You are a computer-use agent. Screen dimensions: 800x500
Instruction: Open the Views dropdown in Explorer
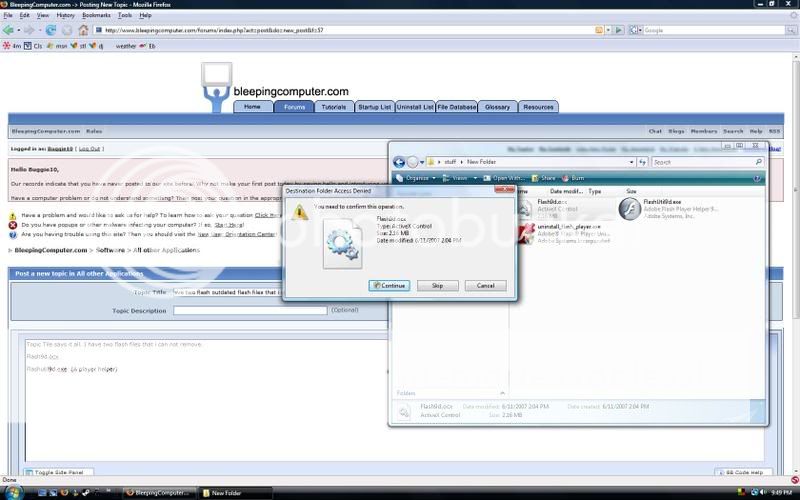pyautogui.click(x=460, y=178)
